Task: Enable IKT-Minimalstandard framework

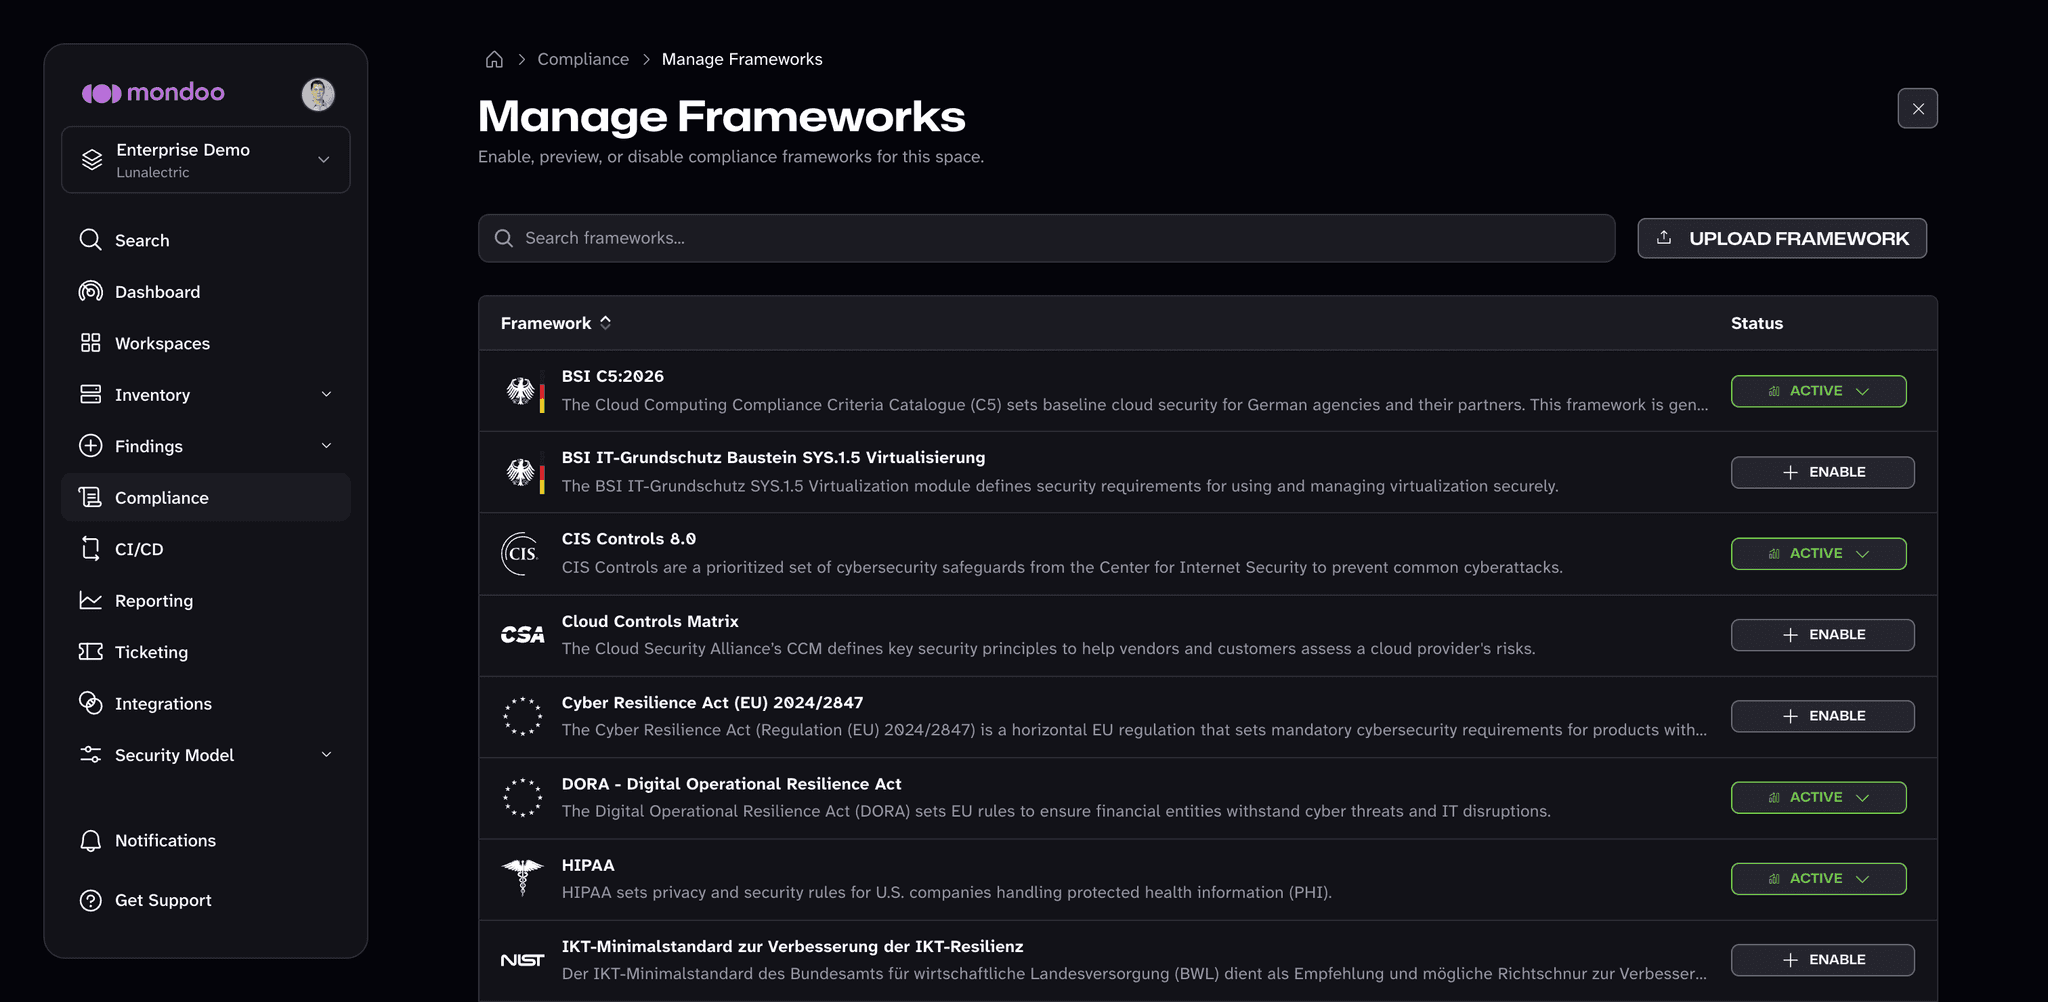Action: tap(1822, 960)
